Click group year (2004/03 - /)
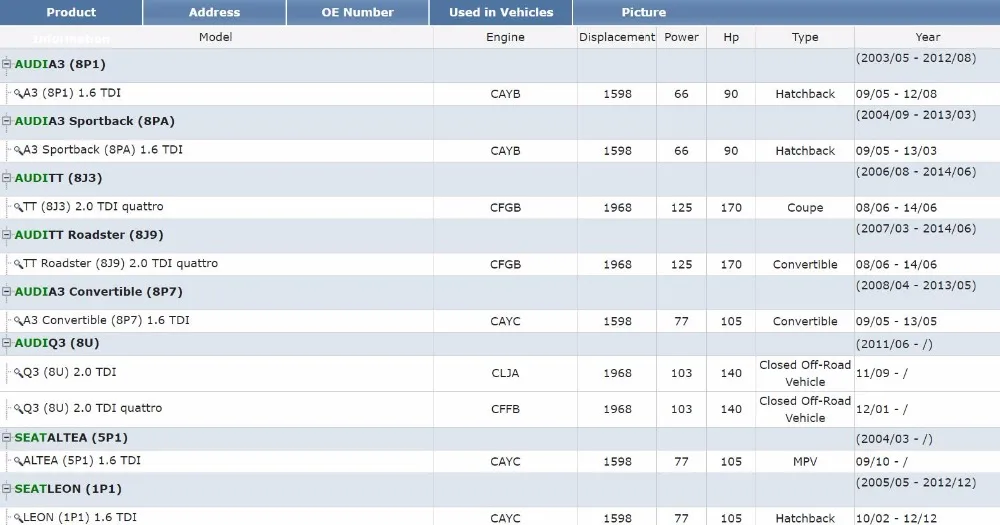This screenshot has width=1000, height=525. click(x=894, y=439)
